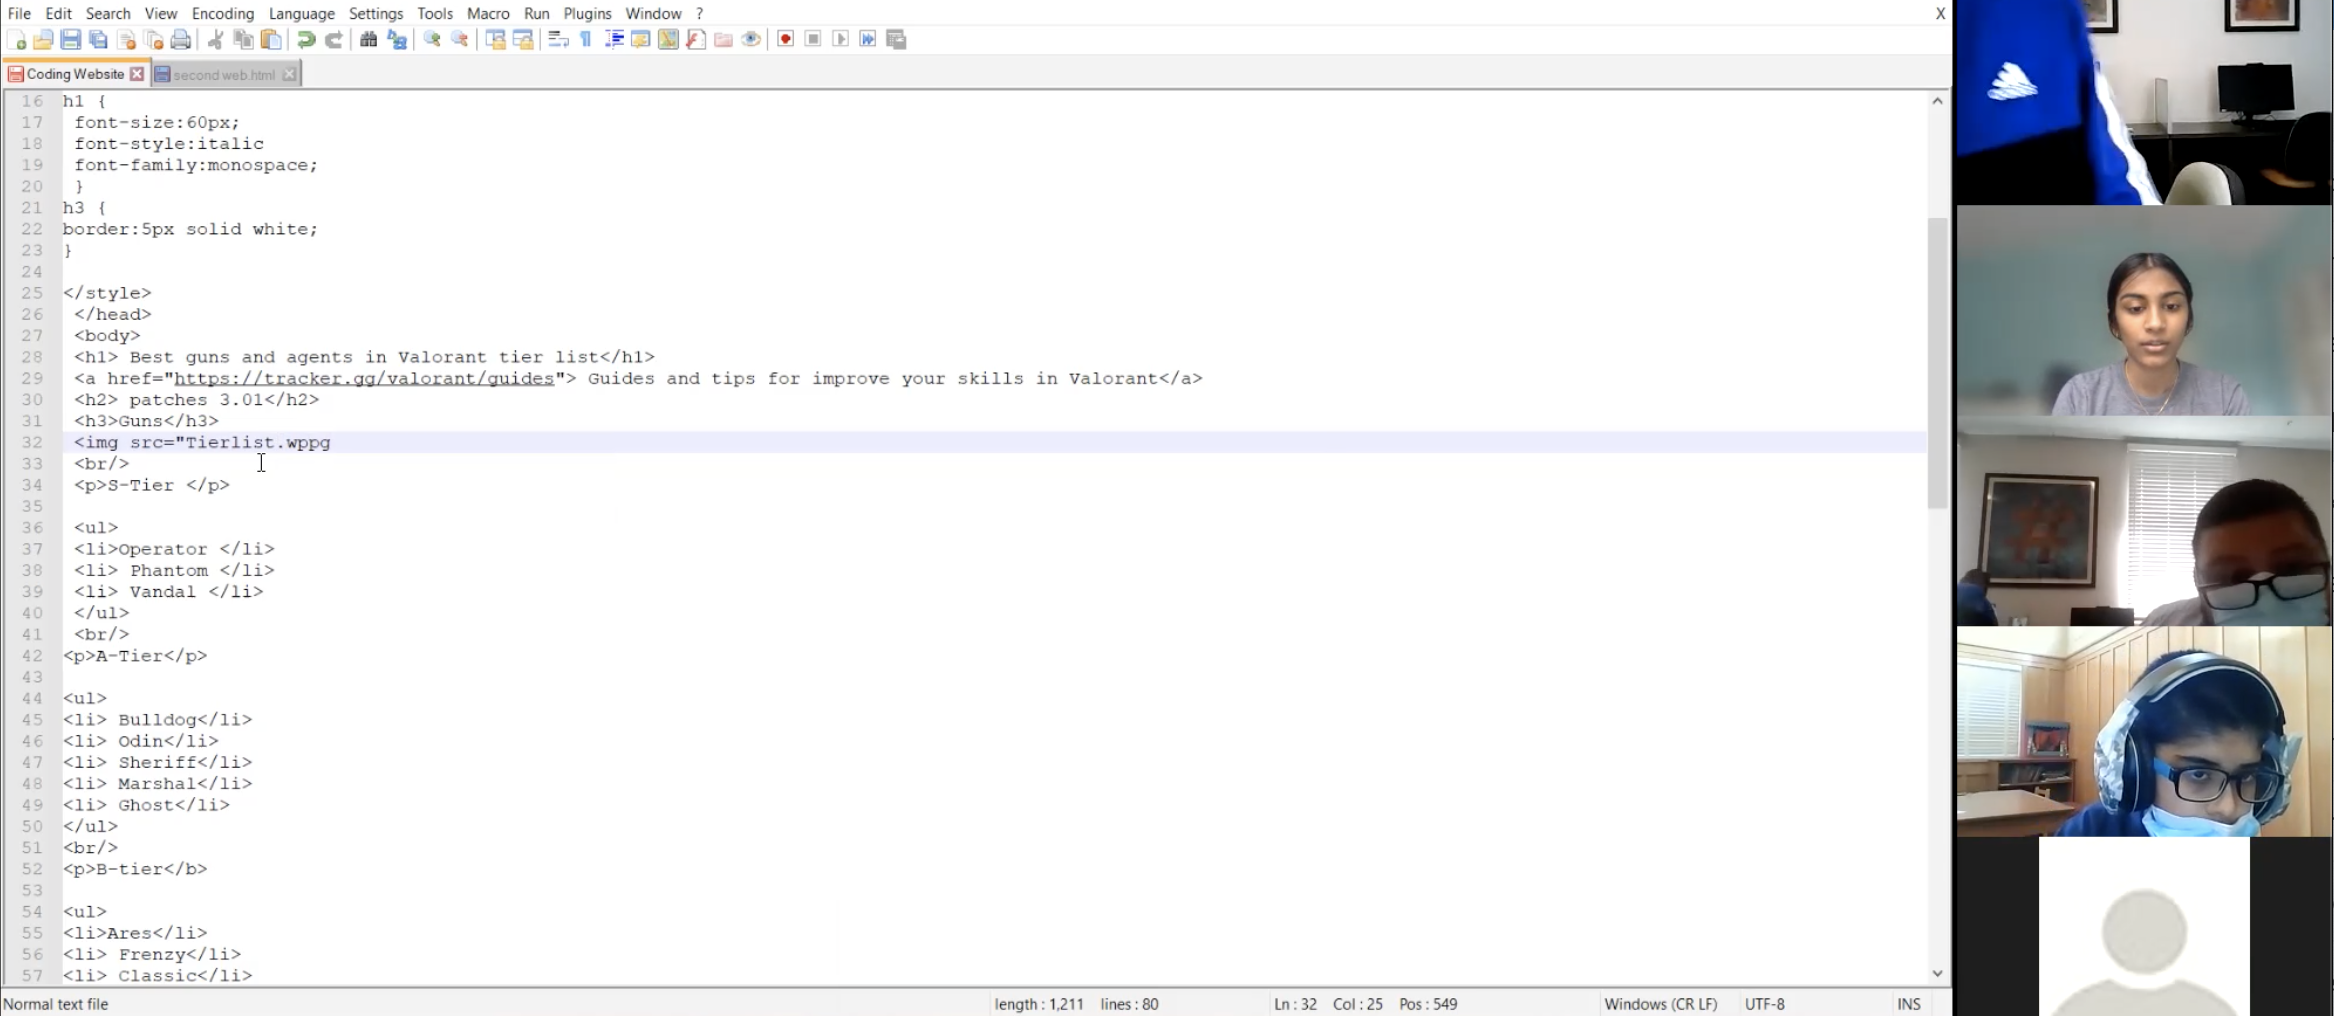The image size is (2334, 1016).
Task: Click the Playback macro icon
Action: pos(840,39)
